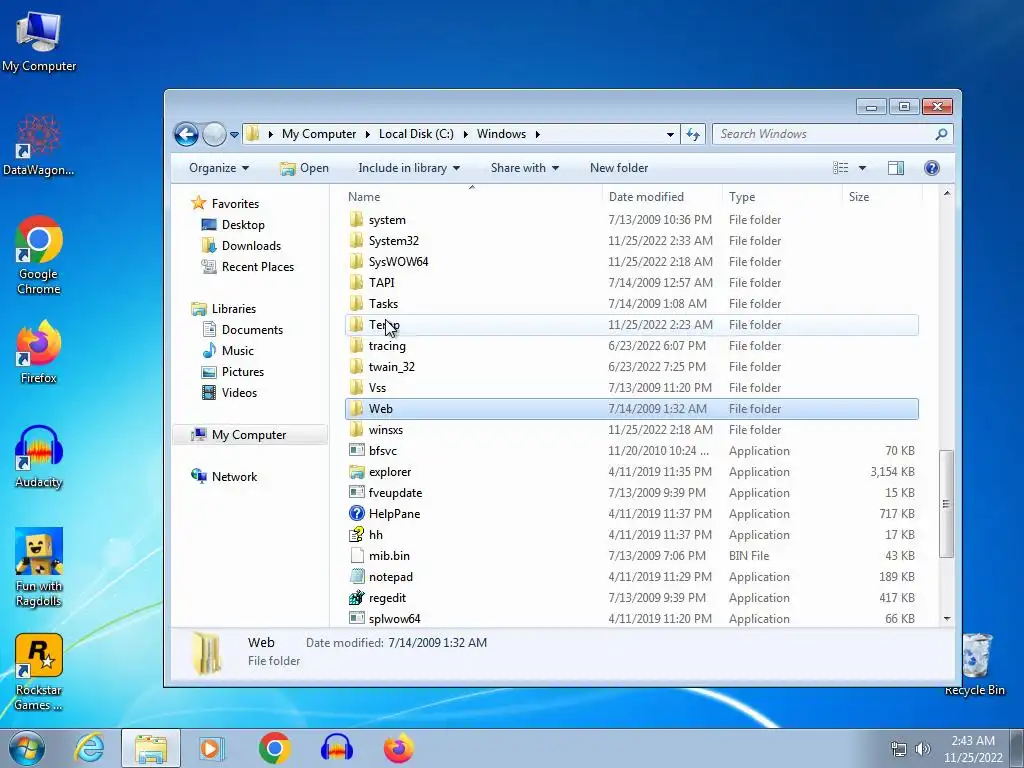Screen dimensions: 1024x768
Task: Open the Include in library menu
Action: [x=409, y=168]
